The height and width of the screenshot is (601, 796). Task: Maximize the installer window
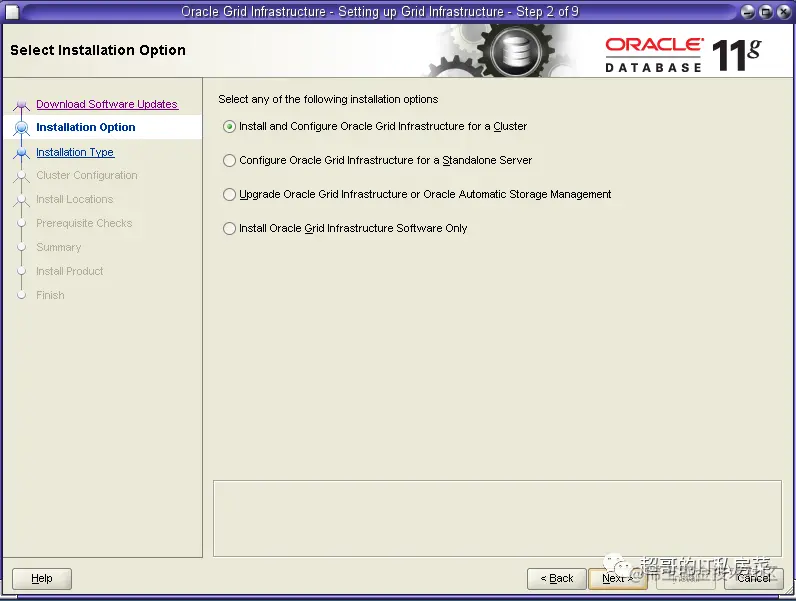click(x=766, y=11)
